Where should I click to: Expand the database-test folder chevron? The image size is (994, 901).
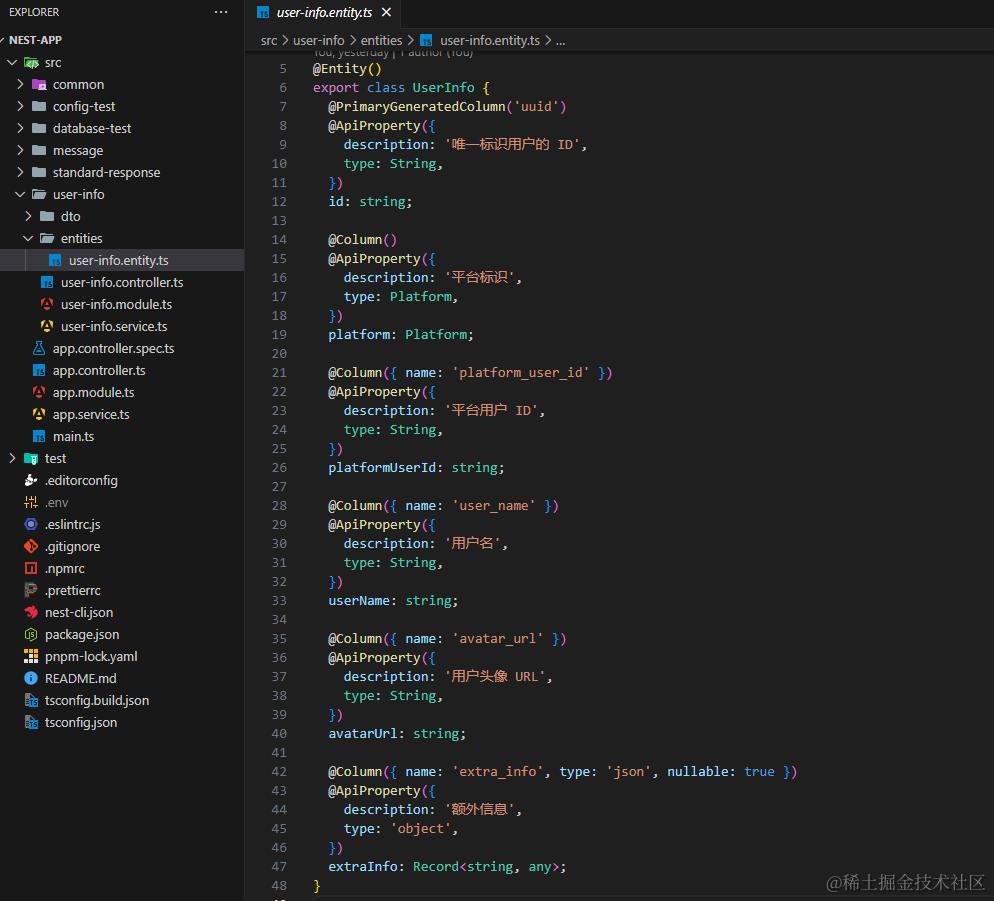pyautogui.click(x=20, y=128)
